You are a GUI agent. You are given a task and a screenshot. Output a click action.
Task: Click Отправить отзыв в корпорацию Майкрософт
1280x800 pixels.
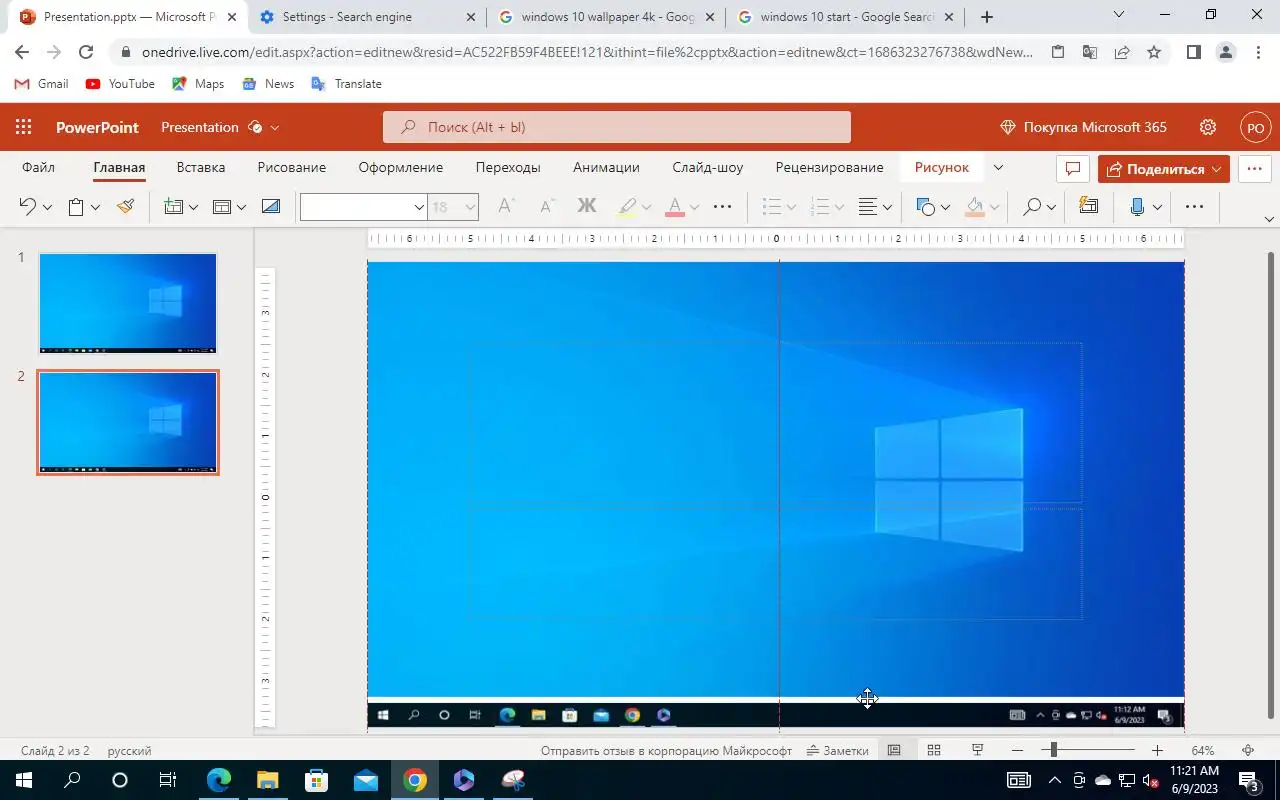pos(666,750)
